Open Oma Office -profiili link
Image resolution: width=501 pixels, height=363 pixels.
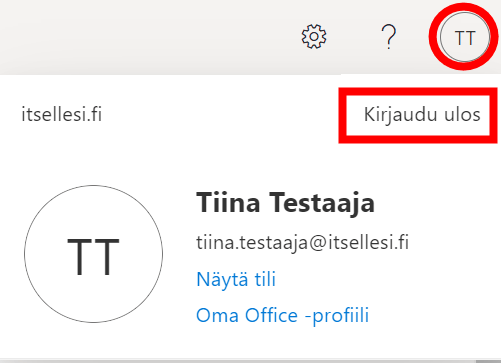[283, 315]
